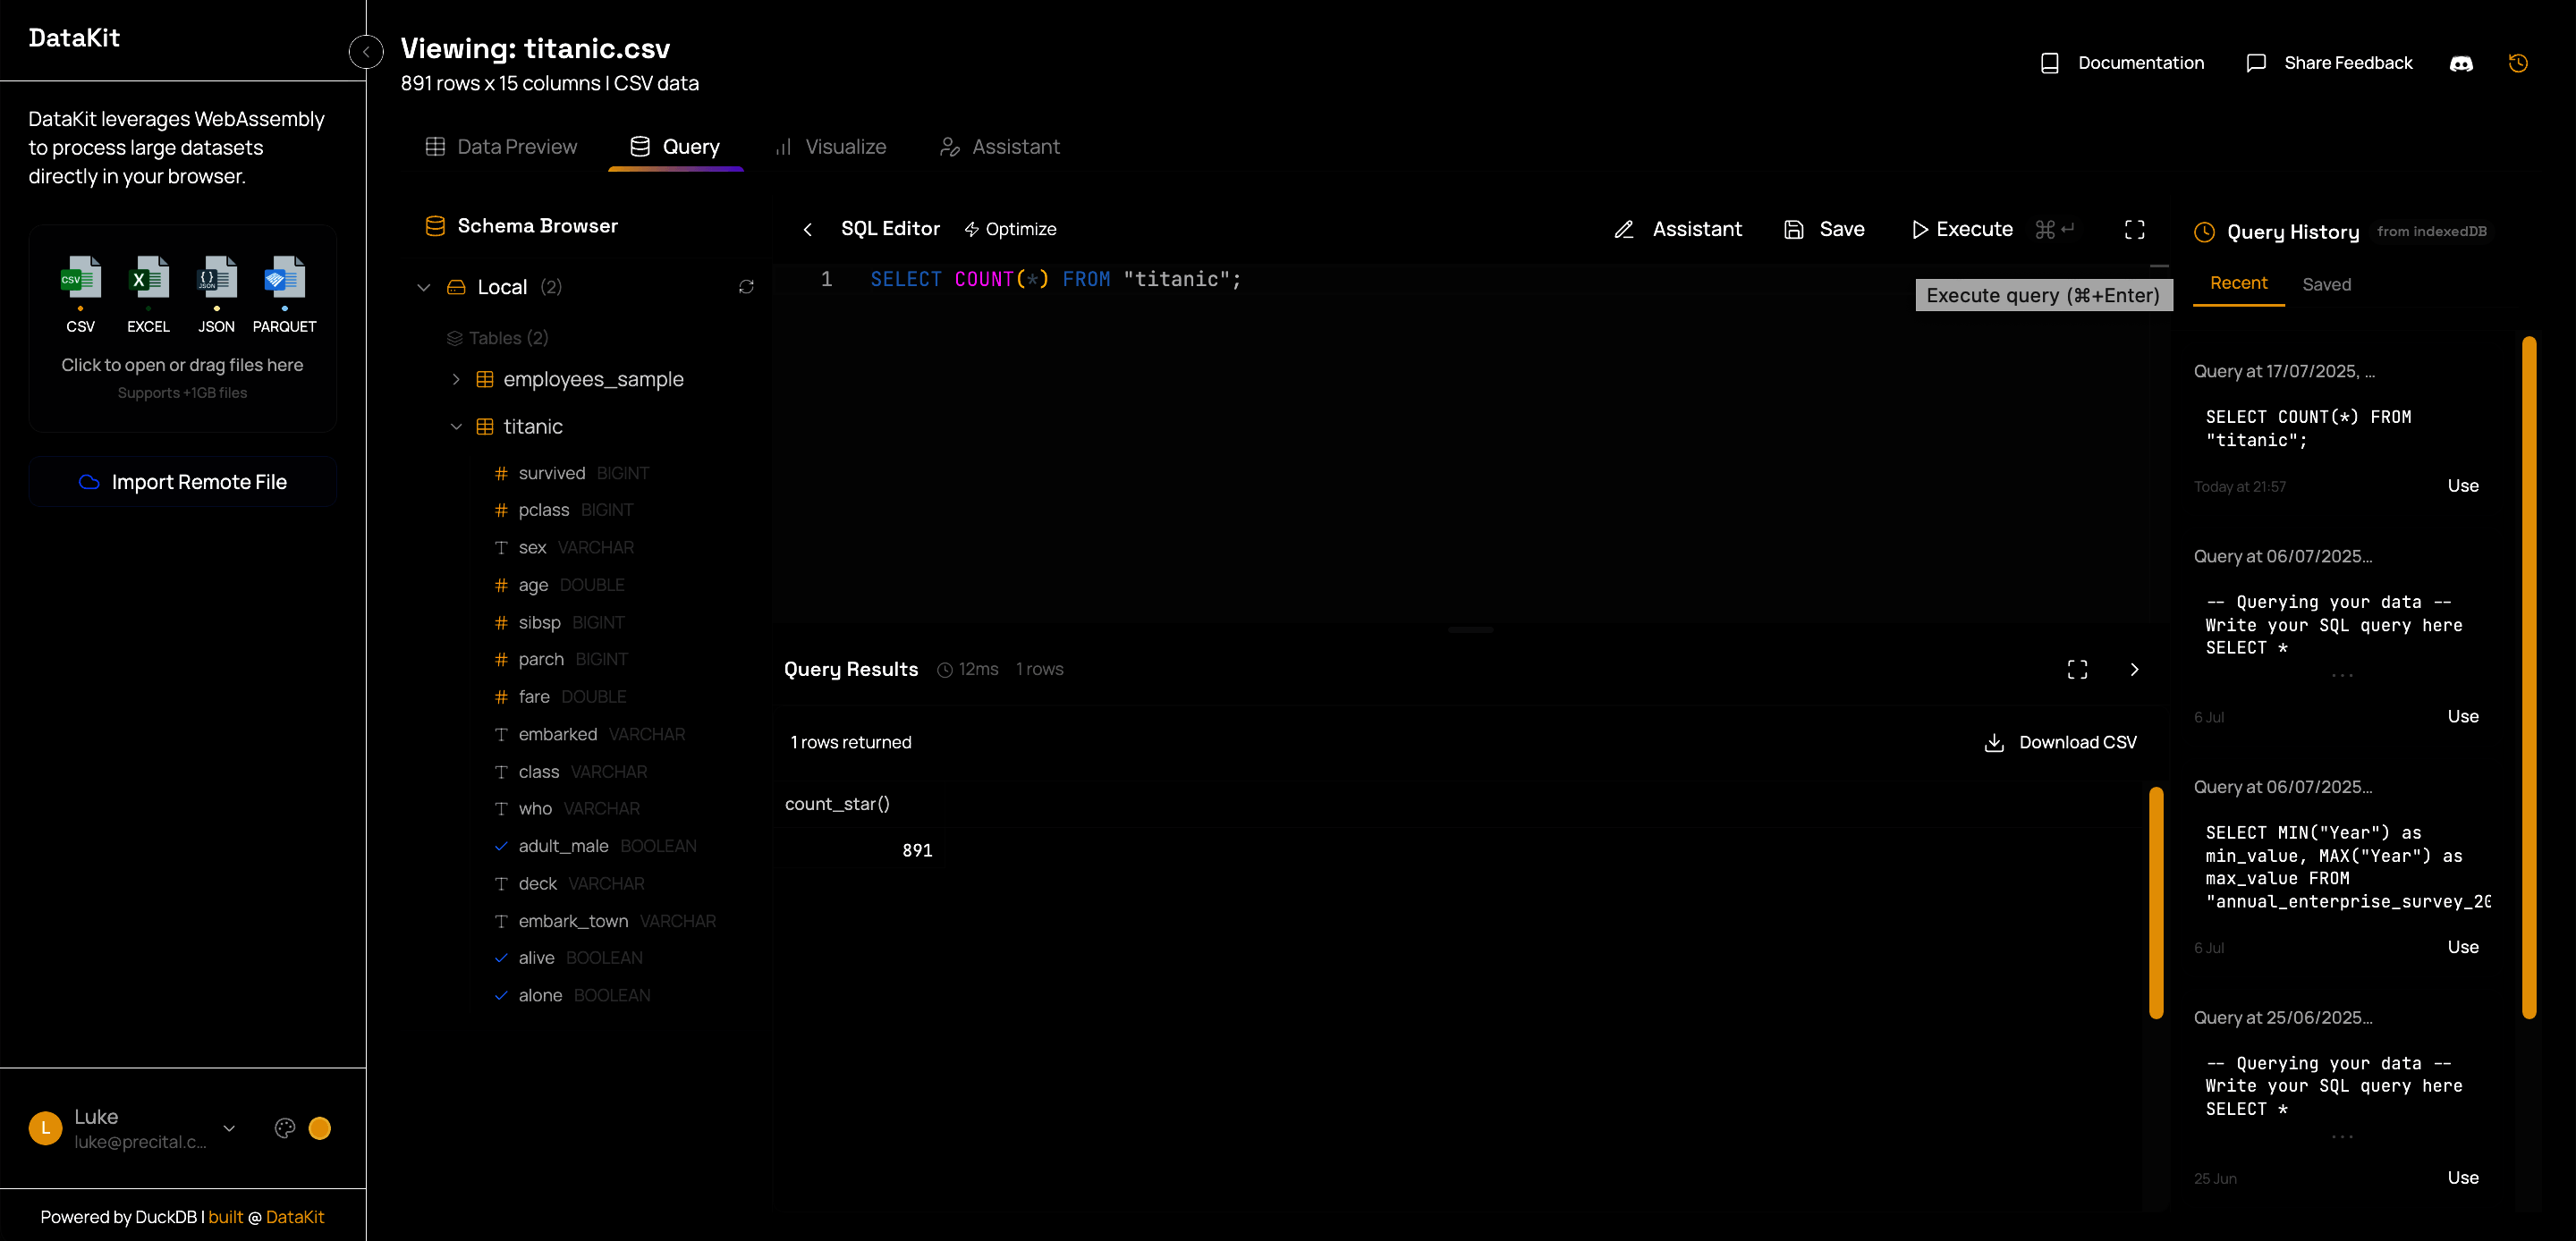Collapse the titanic table columns

456,427
